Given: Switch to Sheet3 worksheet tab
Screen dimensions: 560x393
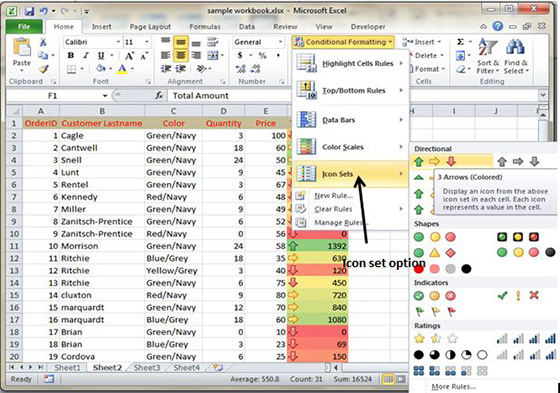Looking at the screenshot, I should click(x=147, y=368).
